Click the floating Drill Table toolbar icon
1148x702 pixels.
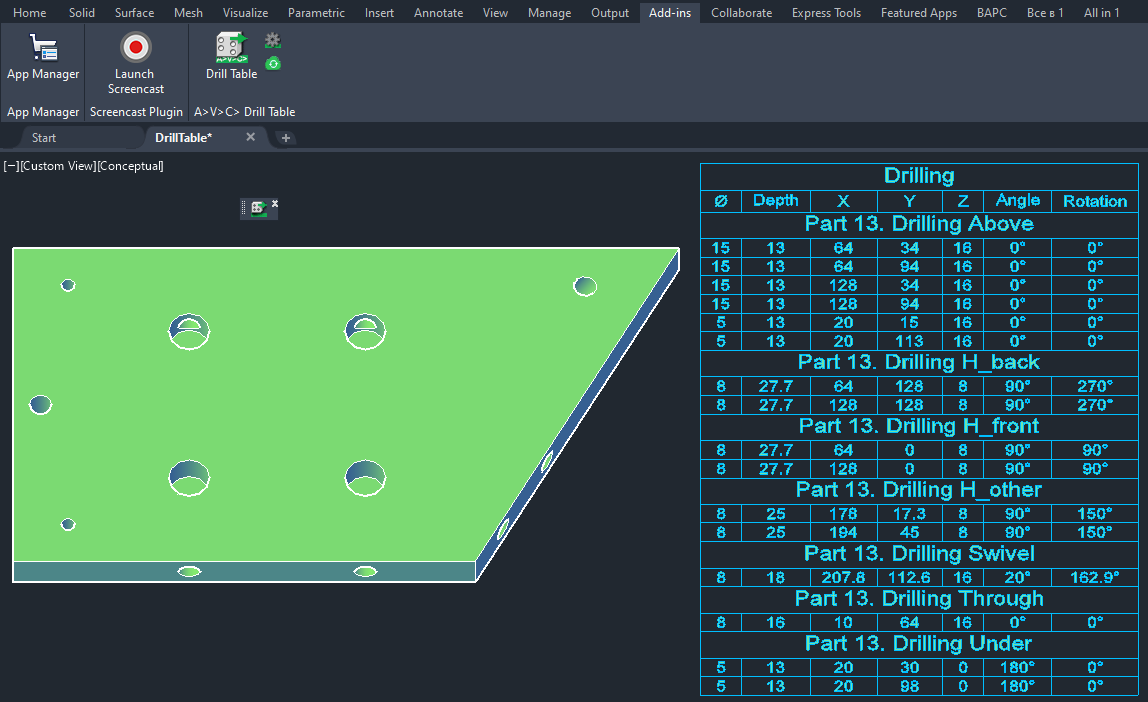pos(258,208)
